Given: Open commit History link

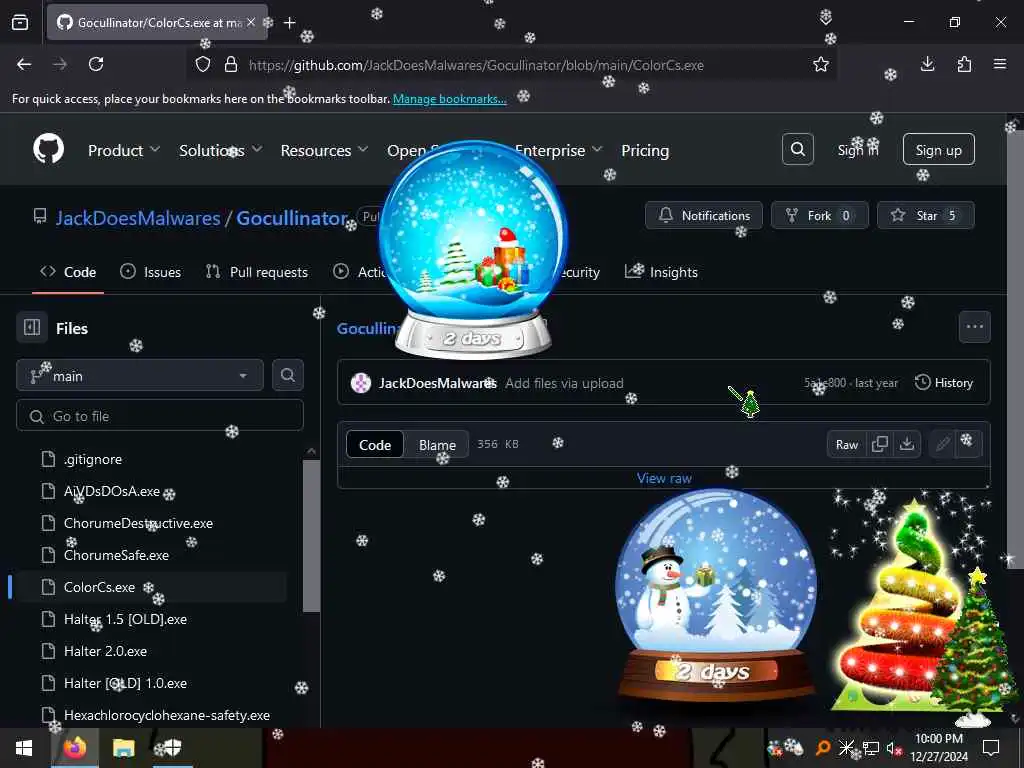Looking at the screenshot, I should (944, 383).
